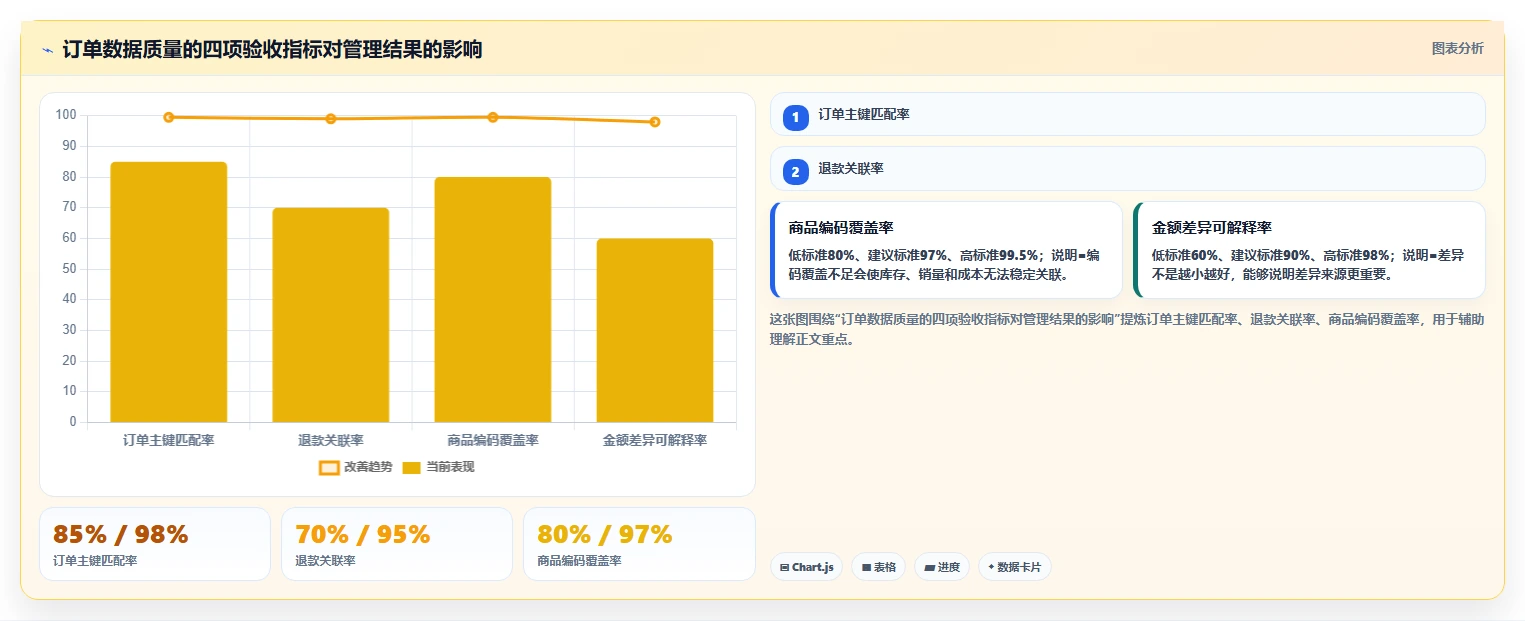Click x-axis label 商品编码覆盖率
This screenshot has width=1525, height=621.
coord(493,440)
